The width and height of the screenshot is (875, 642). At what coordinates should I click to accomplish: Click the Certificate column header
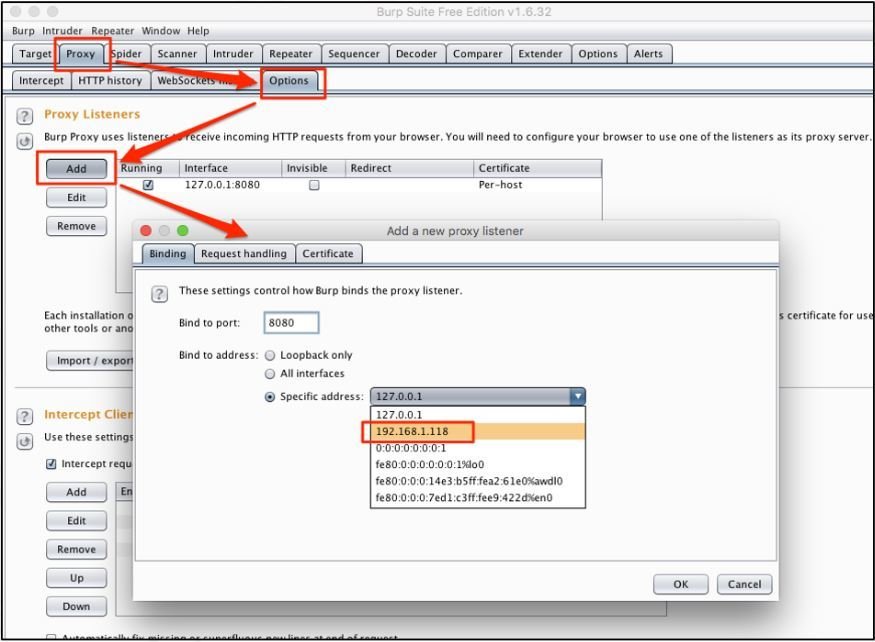point(537,168)
